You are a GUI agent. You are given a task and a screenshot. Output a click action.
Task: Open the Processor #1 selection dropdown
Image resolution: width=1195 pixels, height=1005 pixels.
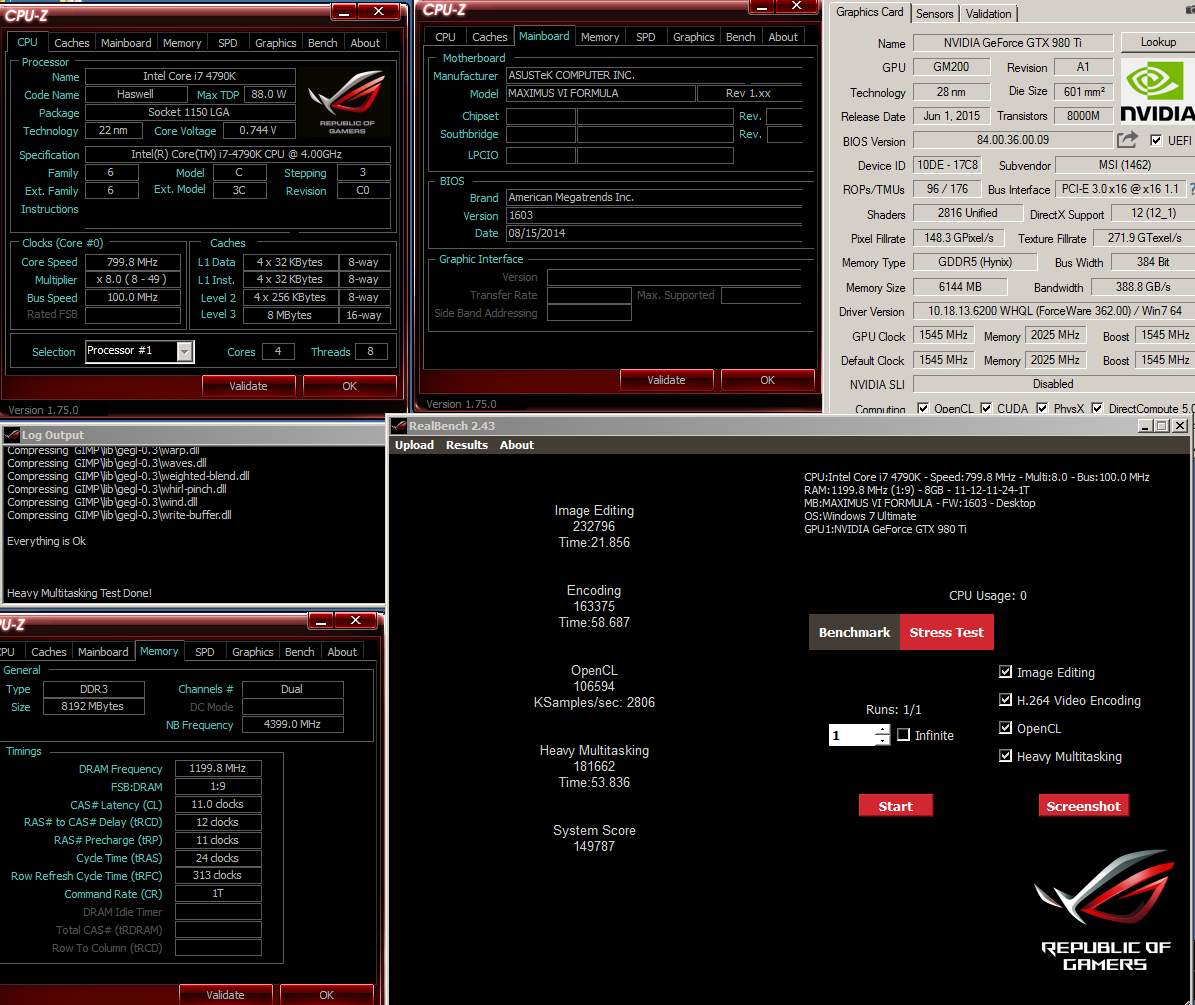(x=184, y=351)
